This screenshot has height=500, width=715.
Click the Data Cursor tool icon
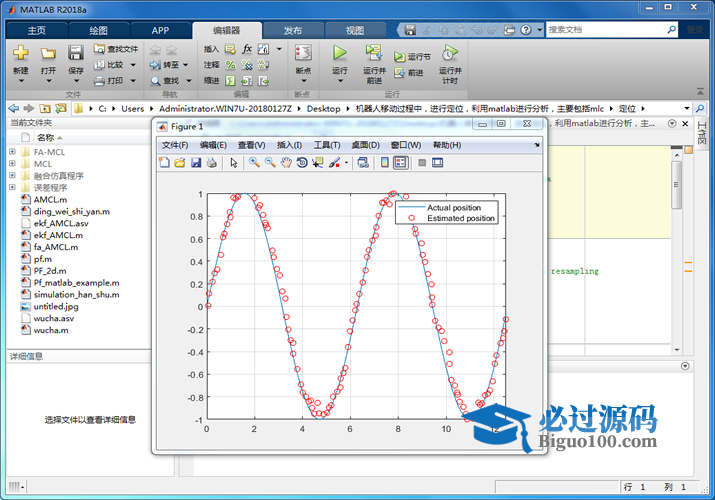[318, 162]
